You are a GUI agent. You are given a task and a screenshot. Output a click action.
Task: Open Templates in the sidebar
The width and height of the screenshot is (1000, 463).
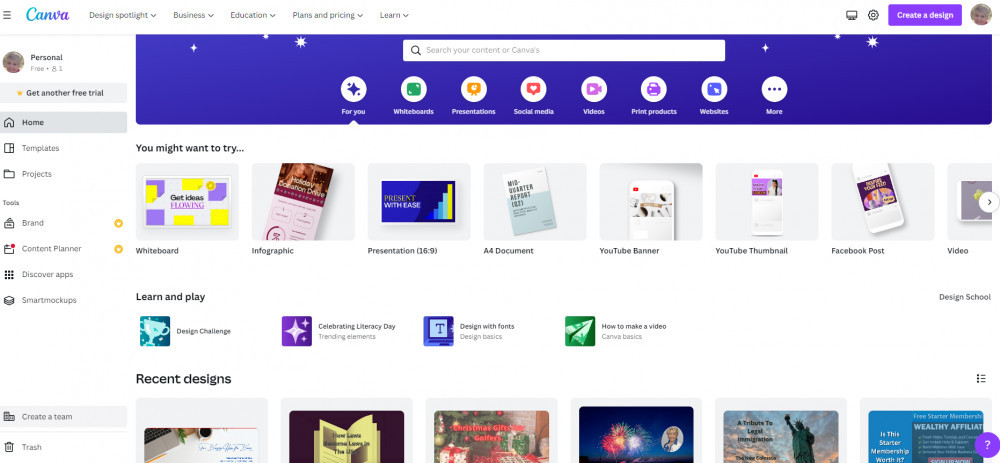click(64, 148)
